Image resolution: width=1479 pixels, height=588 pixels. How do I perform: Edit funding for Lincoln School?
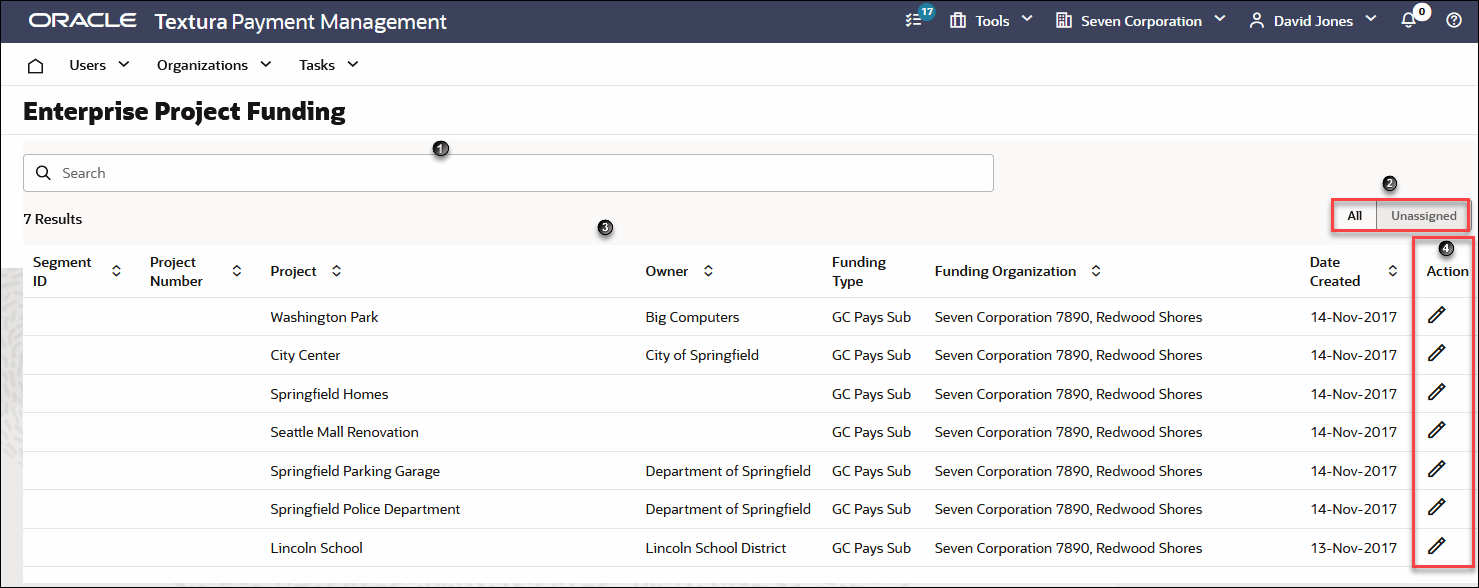1437,546
